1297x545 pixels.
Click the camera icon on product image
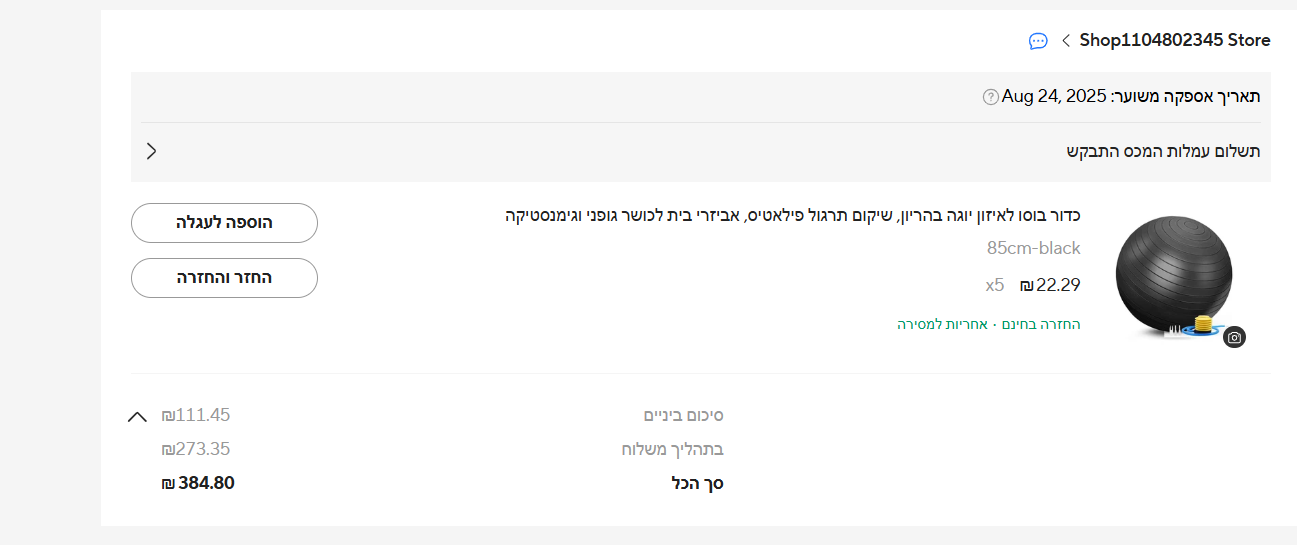[x=1234, y=337]
